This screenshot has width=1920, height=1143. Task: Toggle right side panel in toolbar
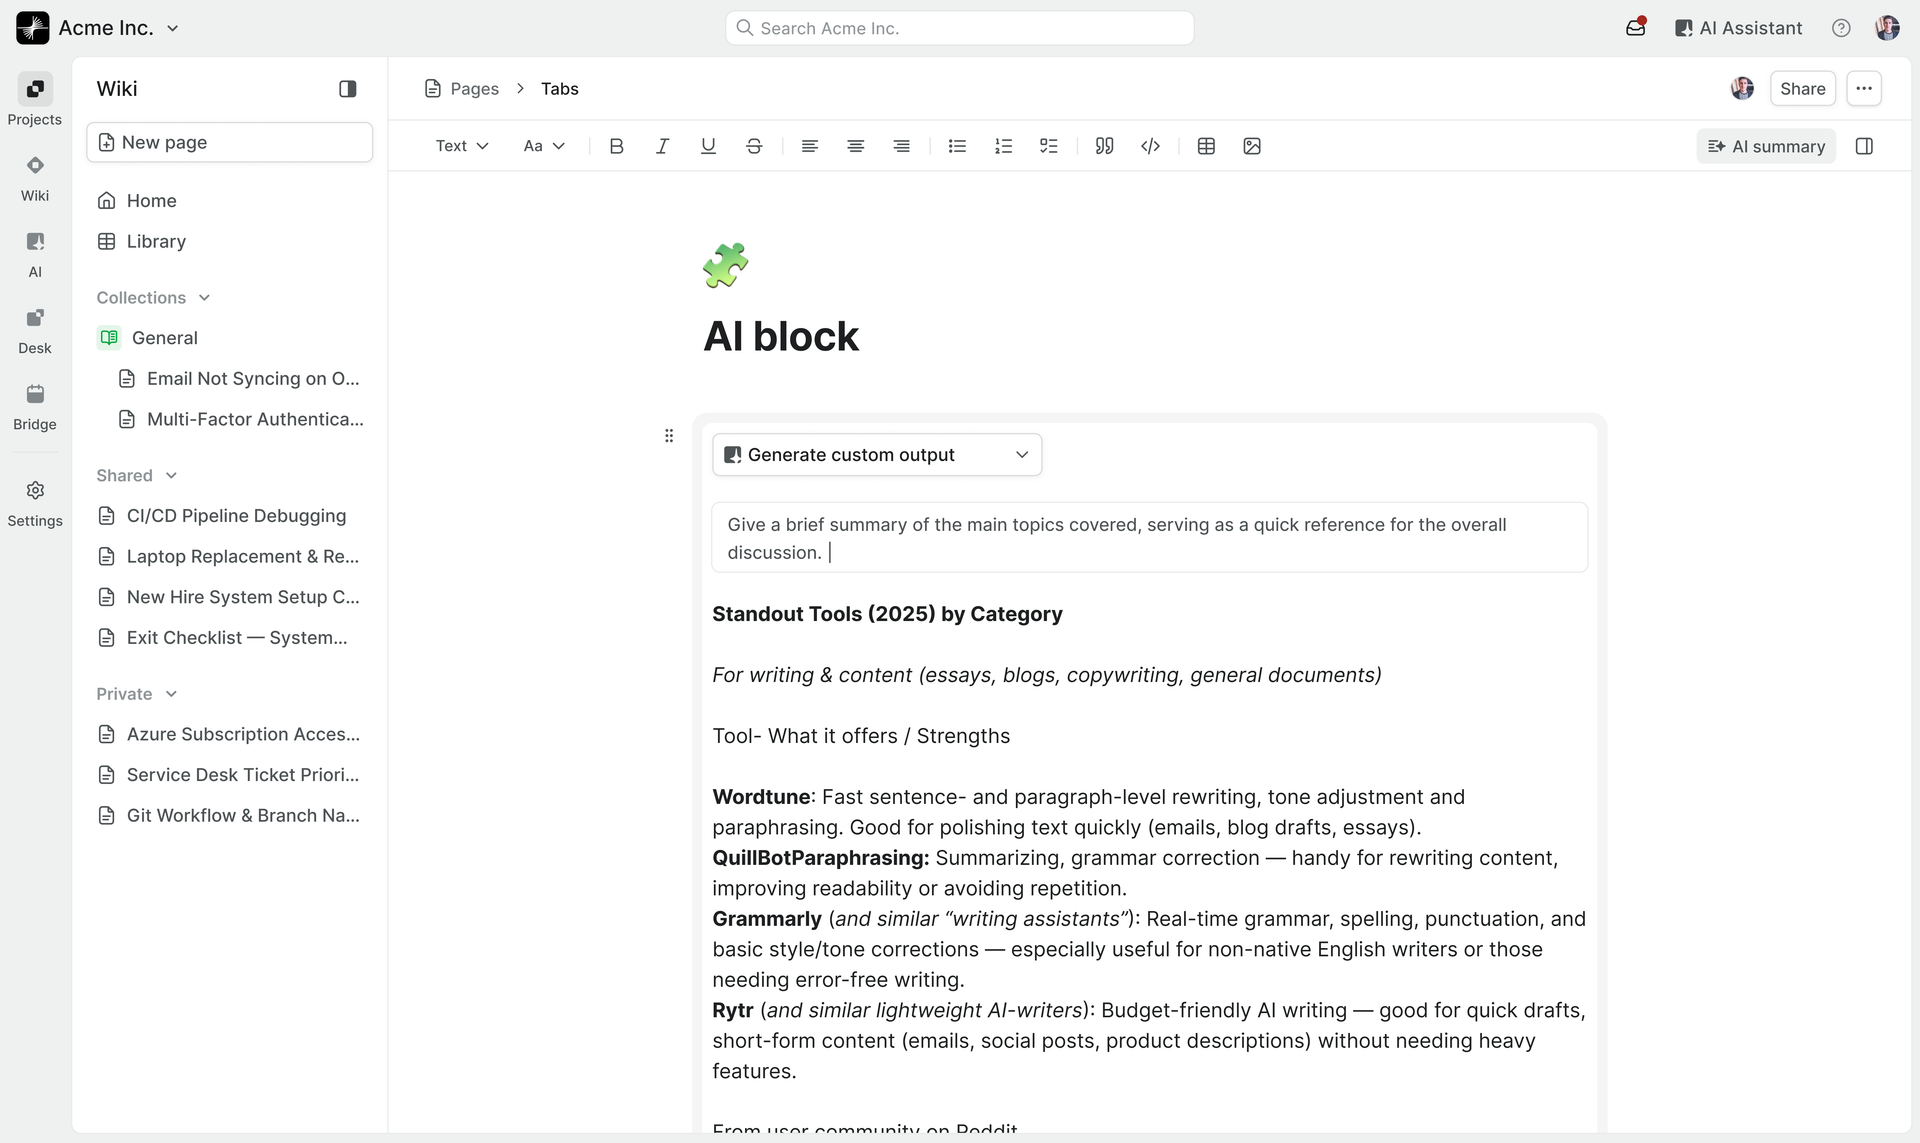click(1864, 146)
